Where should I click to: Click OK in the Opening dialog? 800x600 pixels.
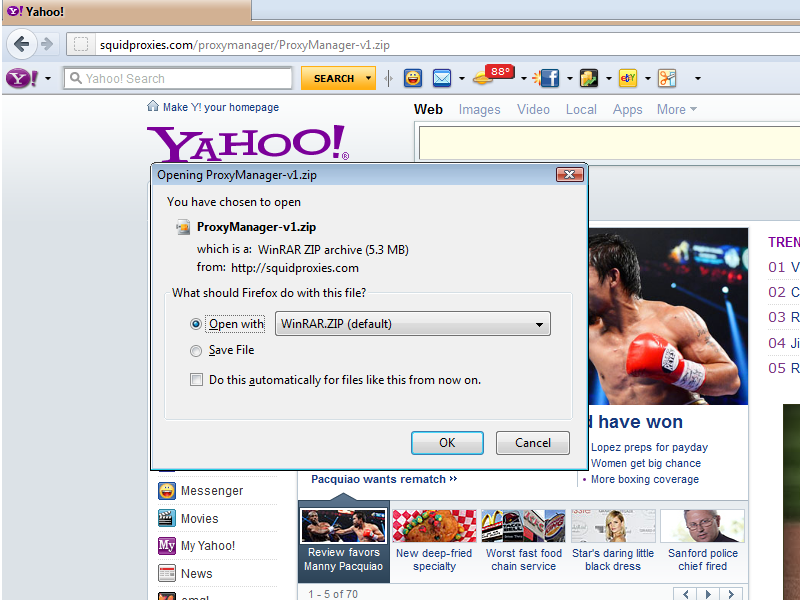(x=447, y=442)
